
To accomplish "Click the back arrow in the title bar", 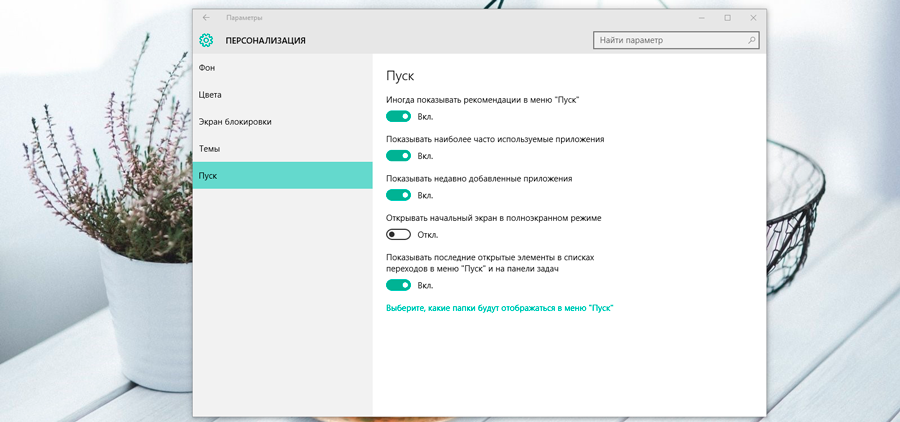I will [206, 18].
